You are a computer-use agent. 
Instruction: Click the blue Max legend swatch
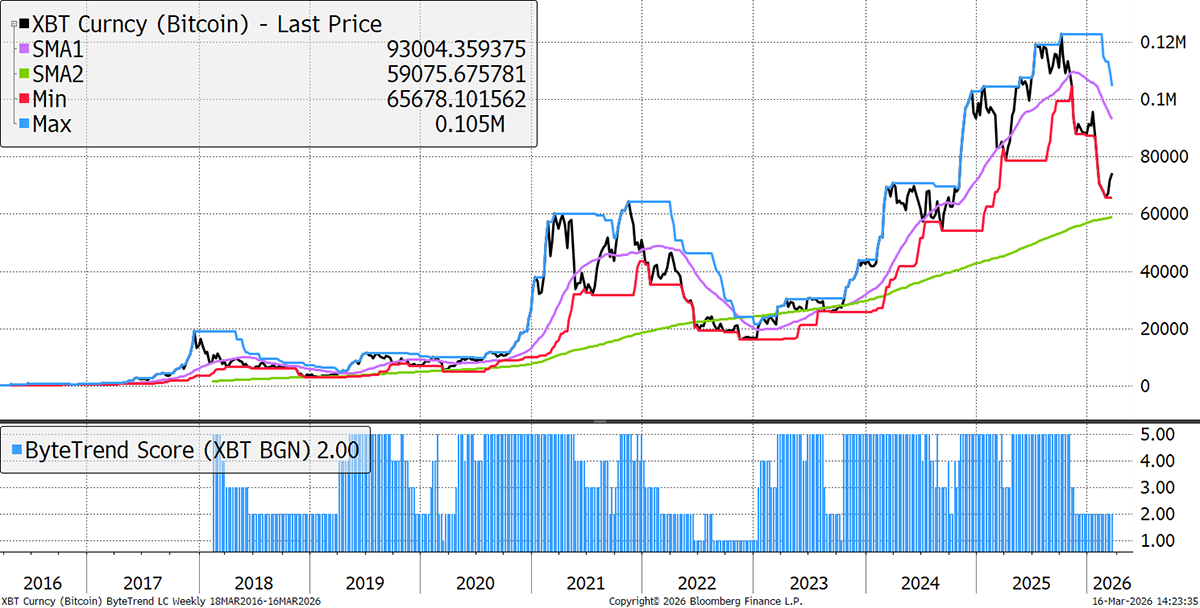point(24,125)
